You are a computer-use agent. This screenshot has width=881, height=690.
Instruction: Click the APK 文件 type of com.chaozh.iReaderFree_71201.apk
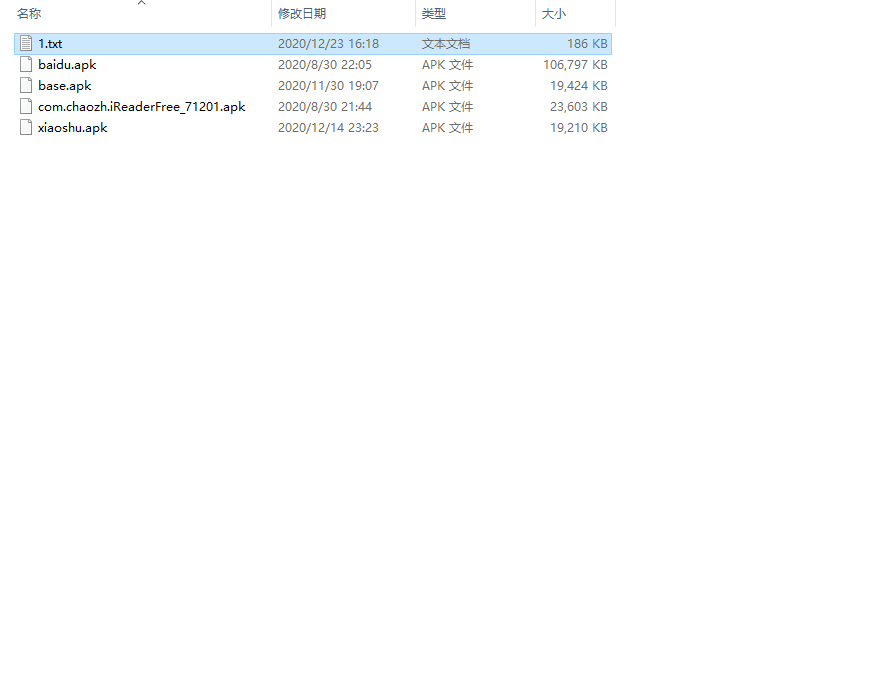(448, 107)
